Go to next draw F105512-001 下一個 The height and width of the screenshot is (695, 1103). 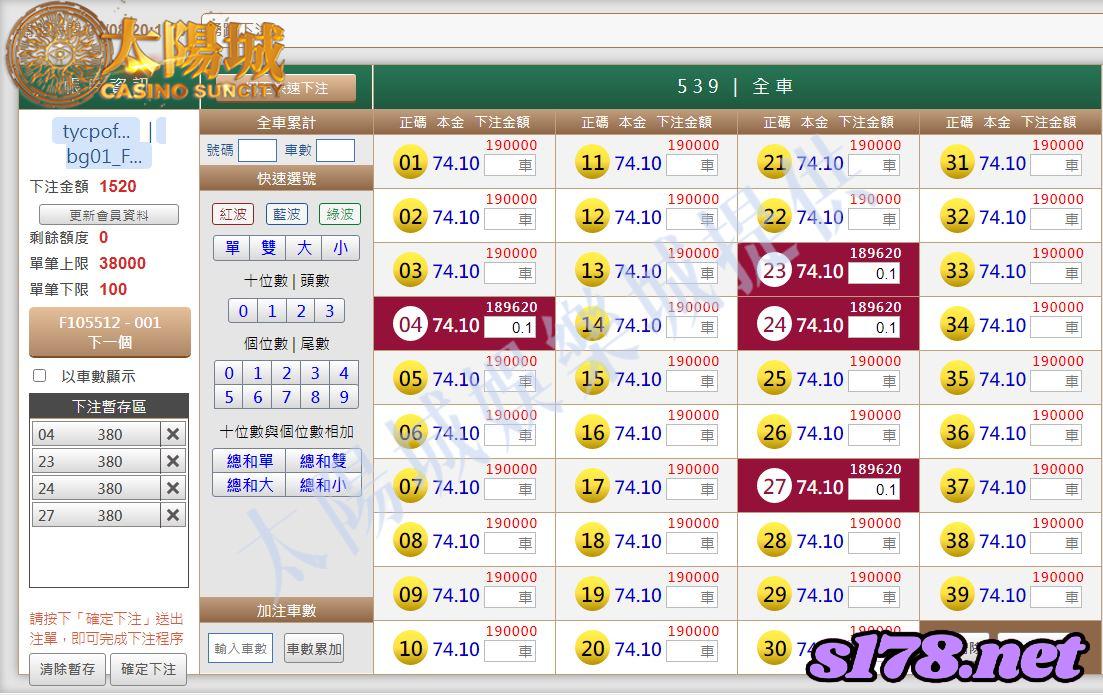[x=110, y=332]
